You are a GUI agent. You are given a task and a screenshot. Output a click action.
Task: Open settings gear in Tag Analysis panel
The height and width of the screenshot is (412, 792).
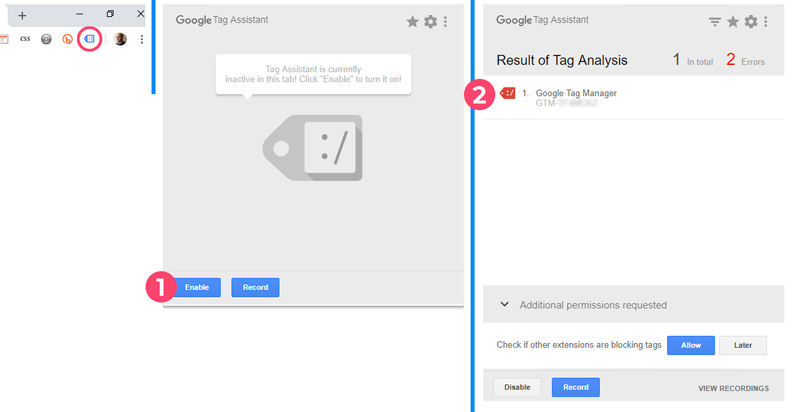[x=751, y=21]
